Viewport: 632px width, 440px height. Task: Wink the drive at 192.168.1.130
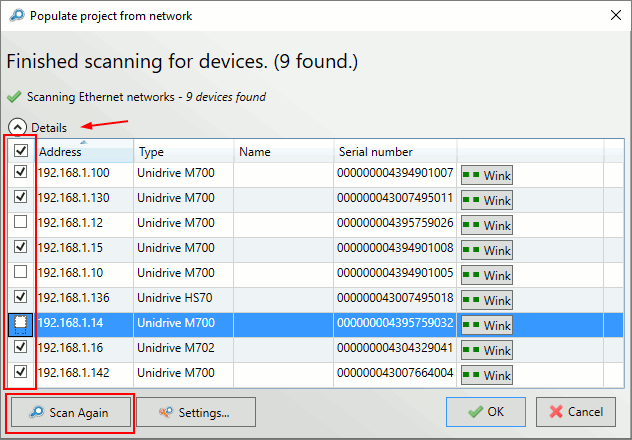pos(487,200)
